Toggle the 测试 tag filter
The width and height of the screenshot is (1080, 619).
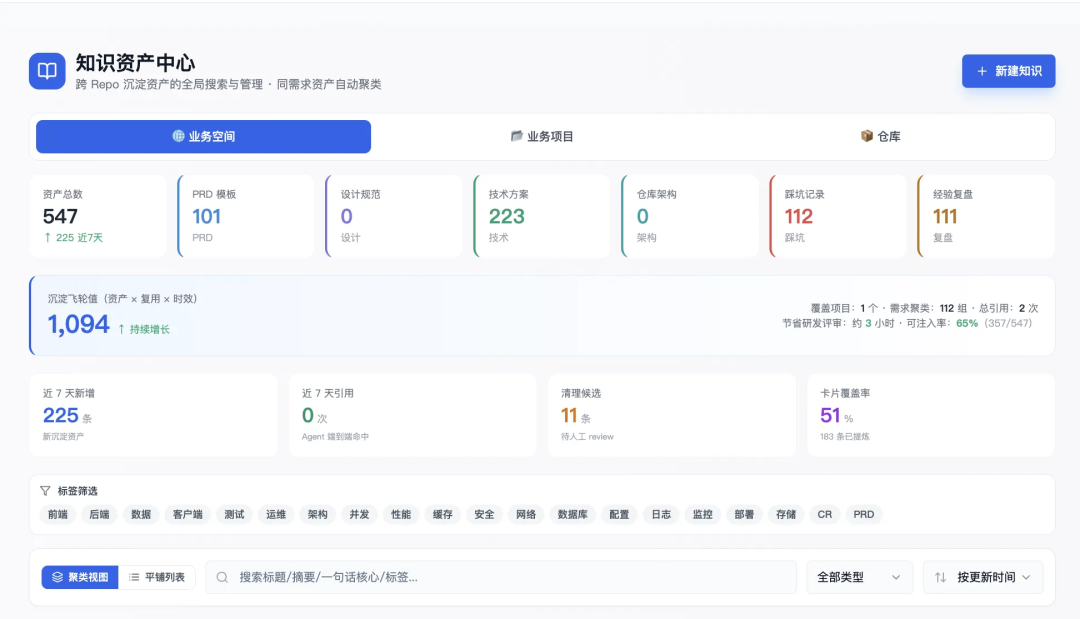[x=234, y=514]
